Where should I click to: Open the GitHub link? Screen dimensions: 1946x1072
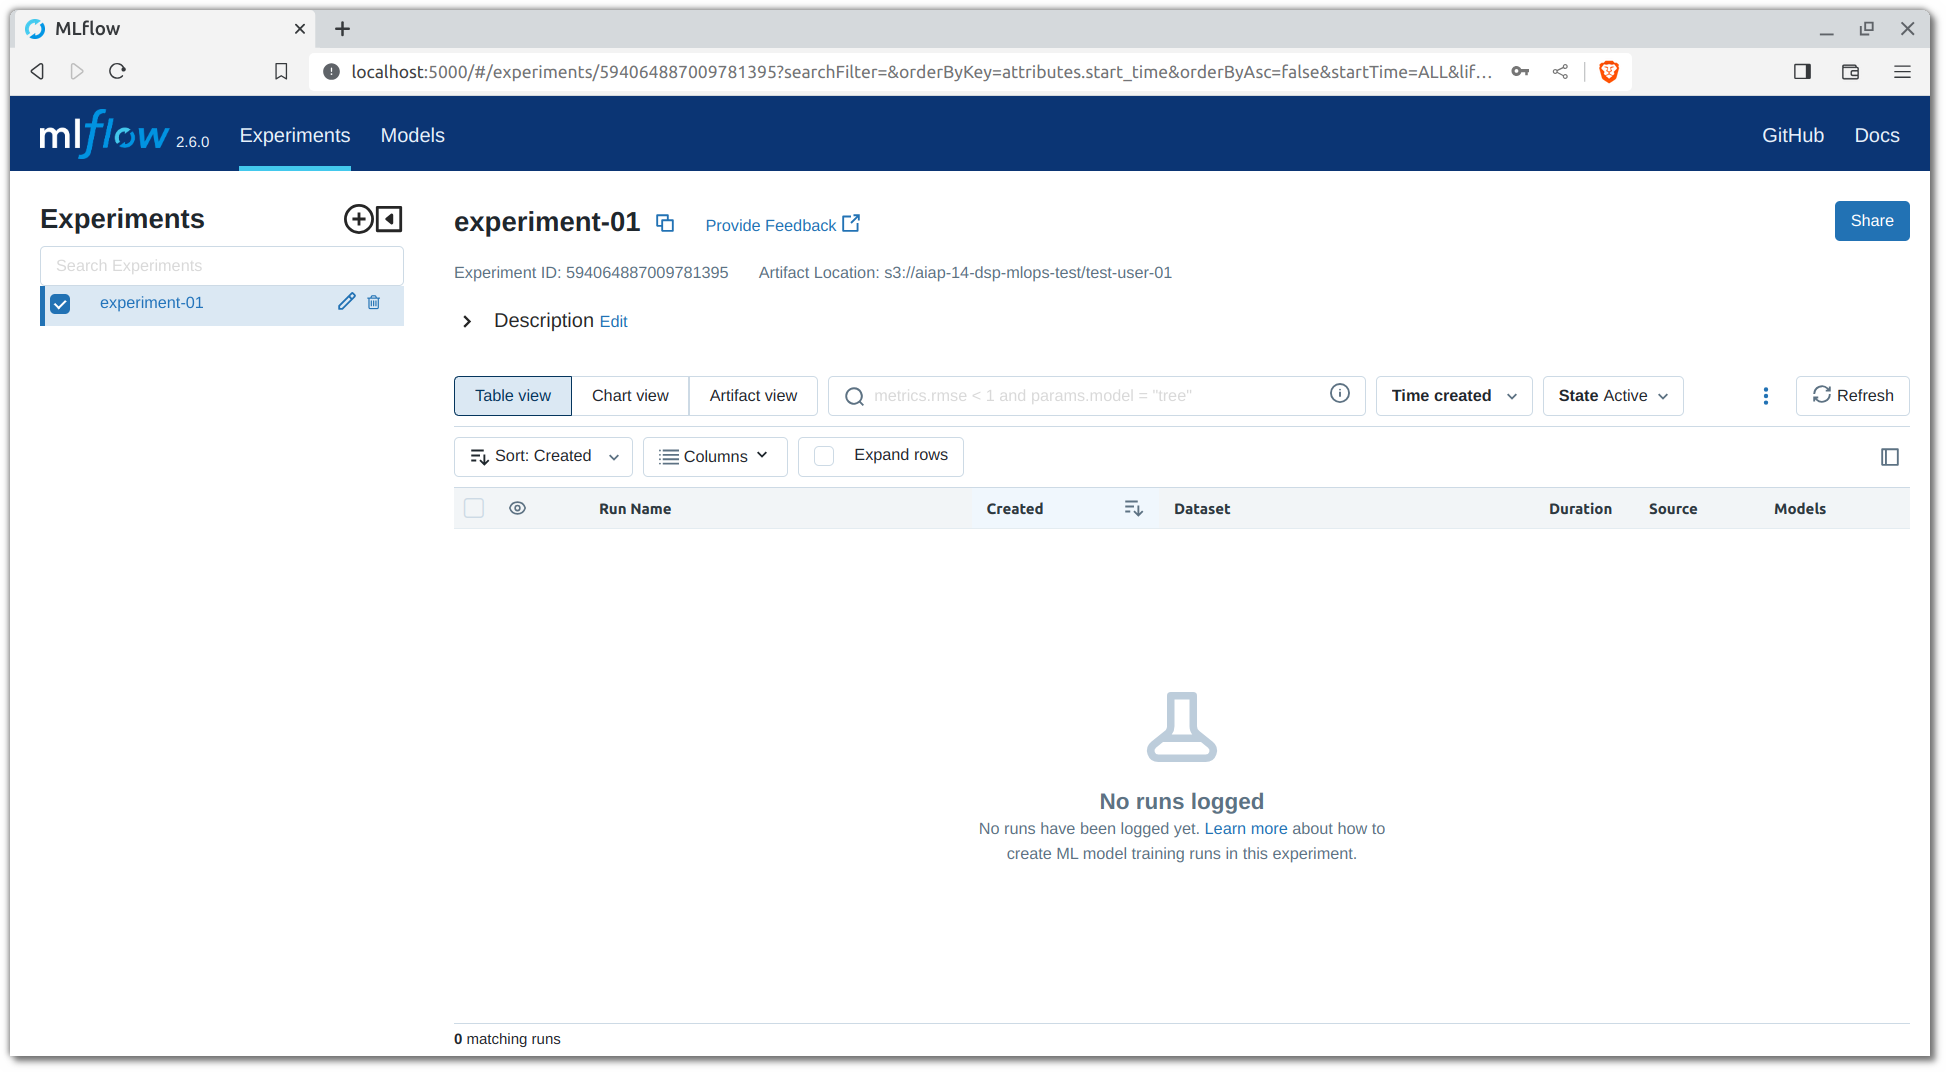coord(1793,135)
